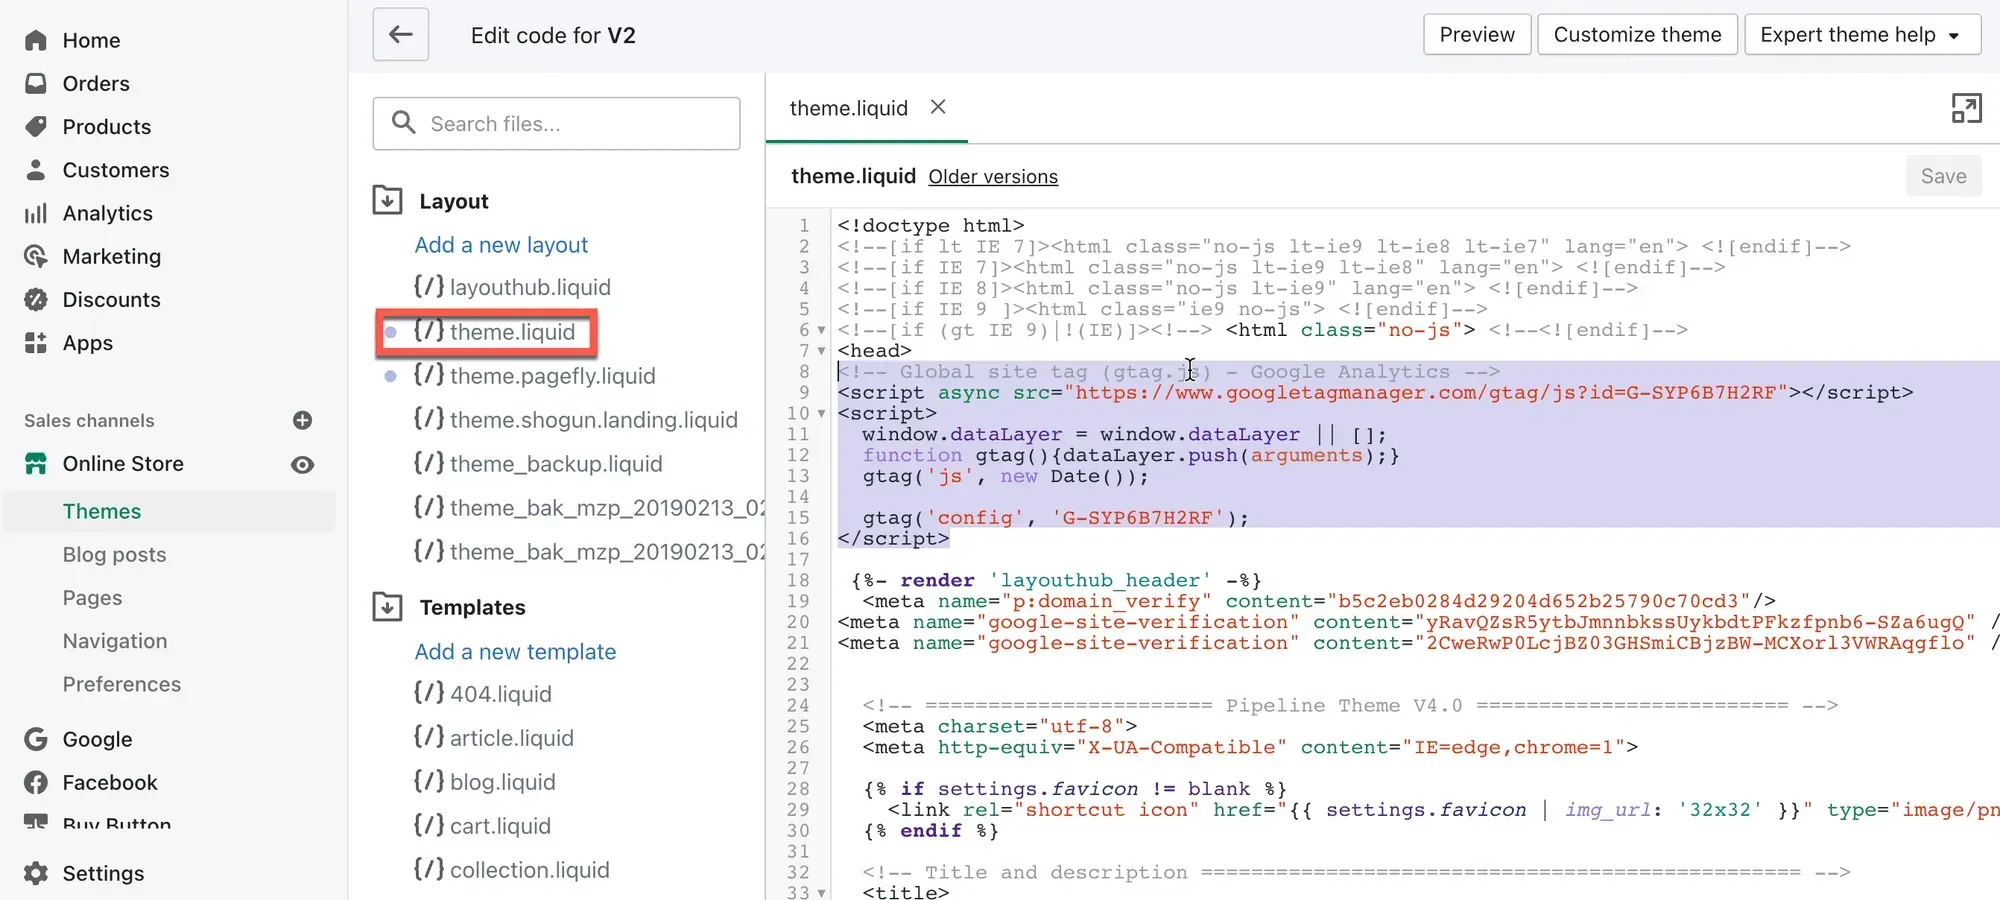
Task: Select the Customers icon
Action: pos(36,170)
